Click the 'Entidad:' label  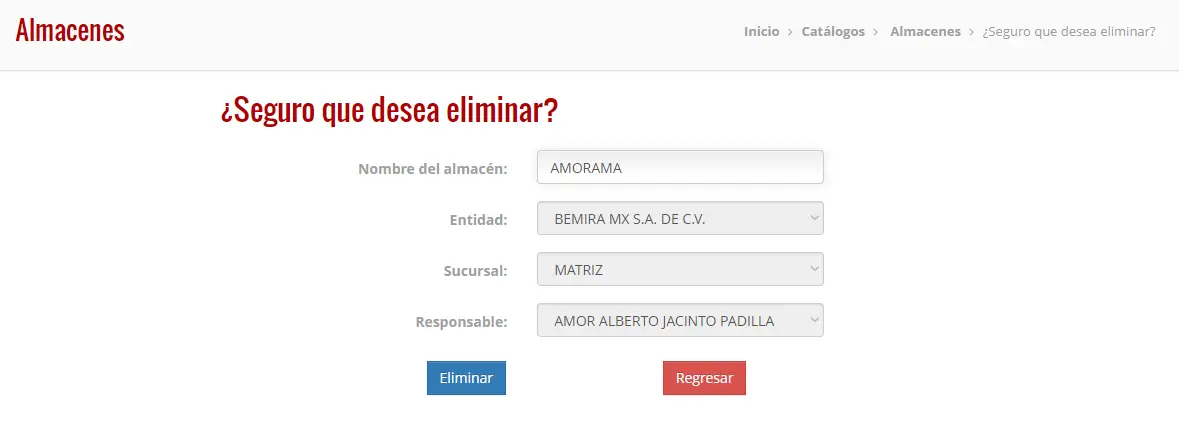pyautogui.click(x=479, y=220)
